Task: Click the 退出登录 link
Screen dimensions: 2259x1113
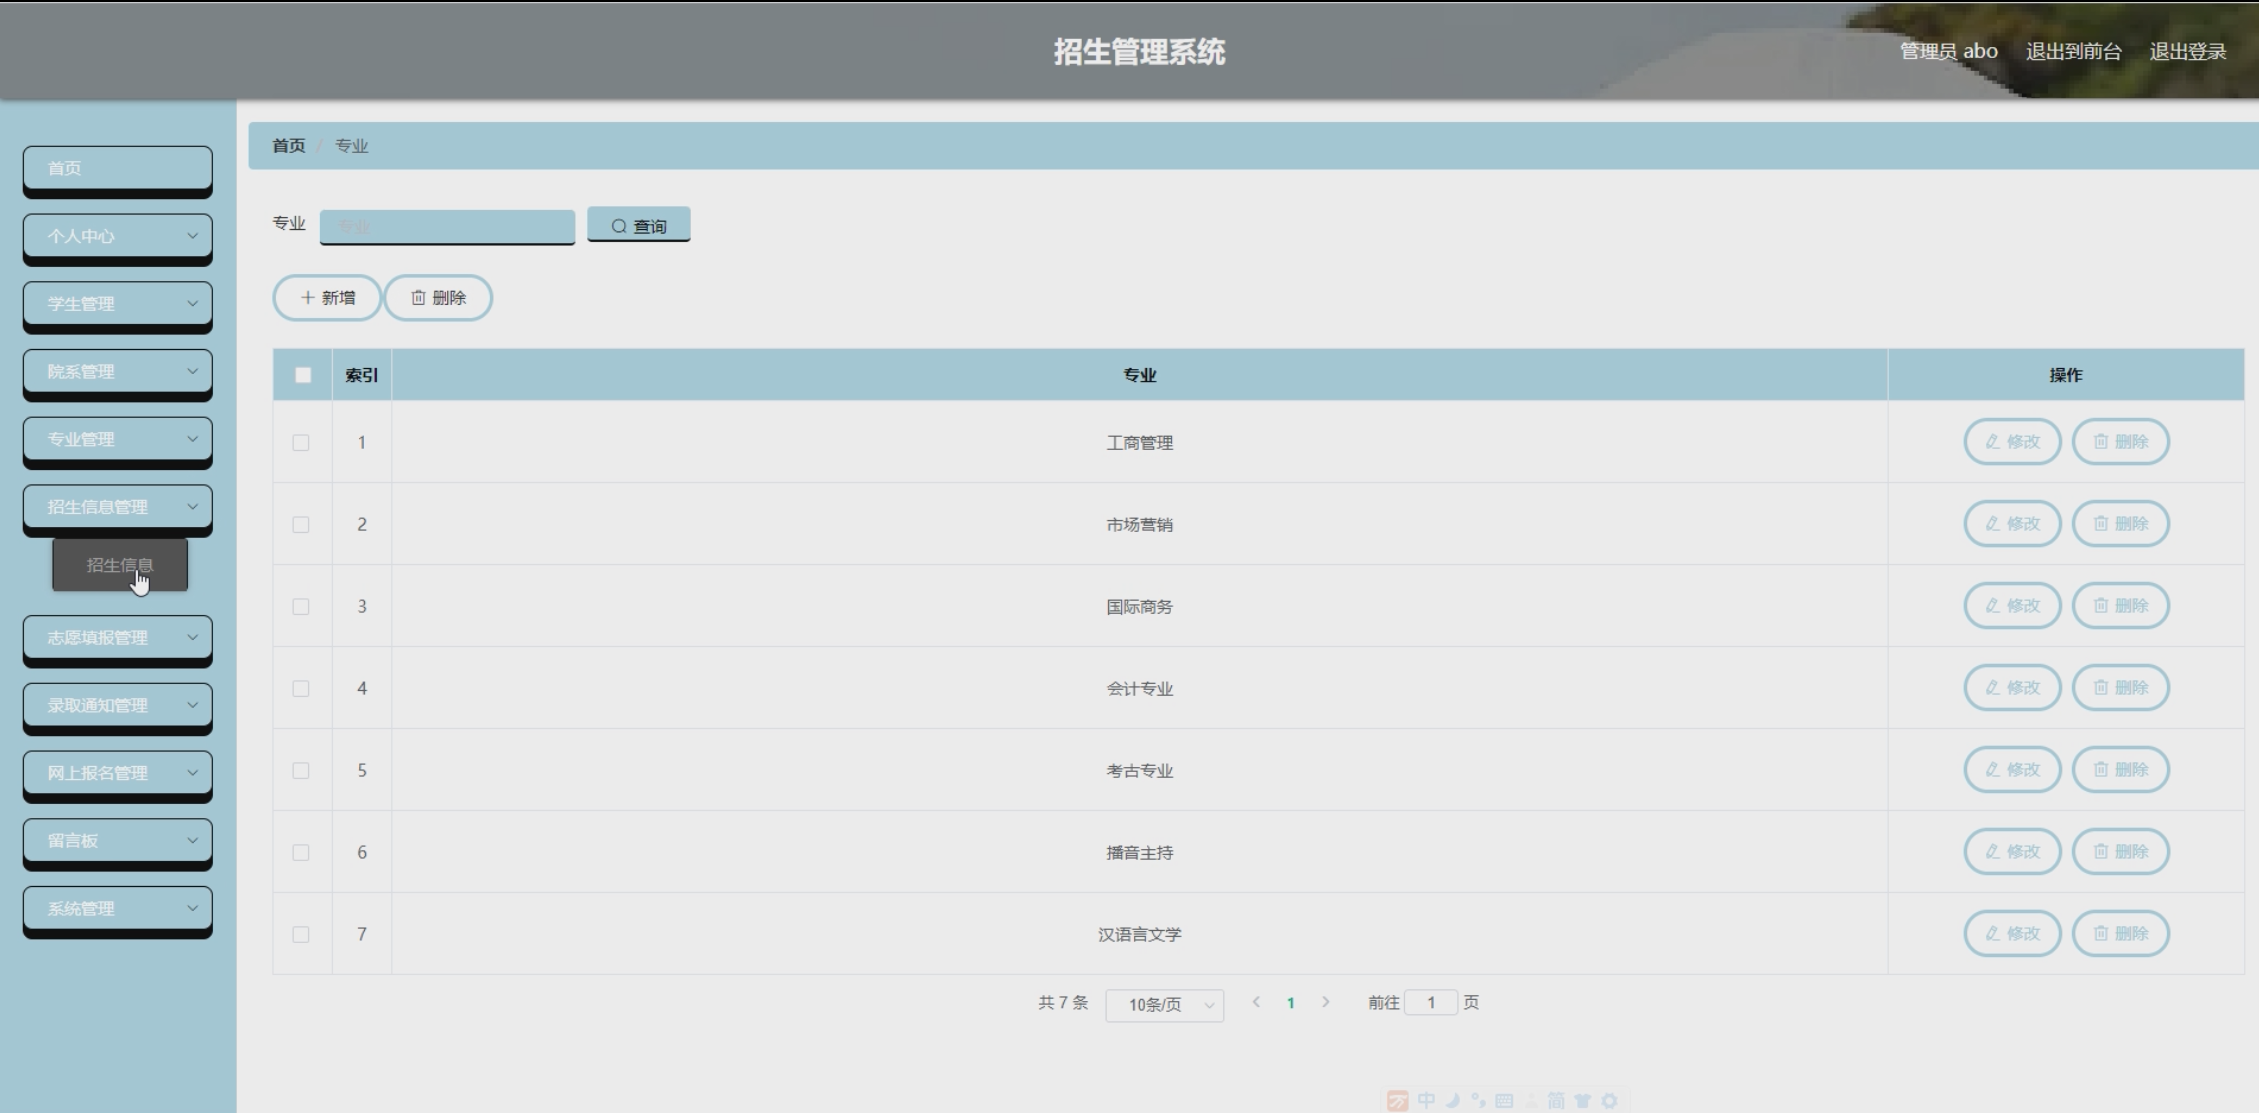Action: (x=2187, y=52)
